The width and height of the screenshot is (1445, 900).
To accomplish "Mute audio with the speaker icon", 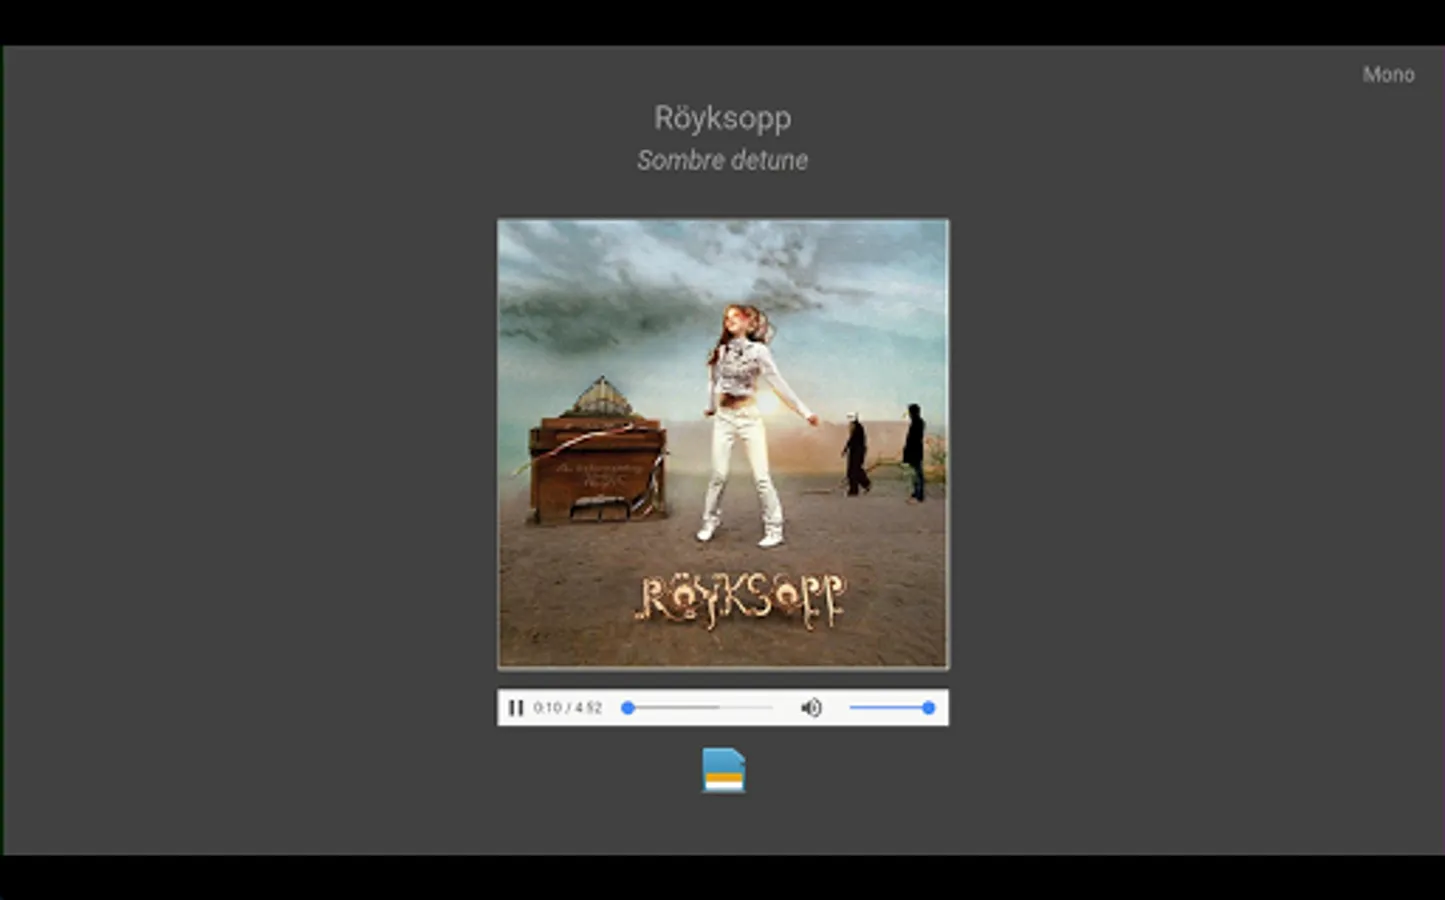I will coord(811,708).
